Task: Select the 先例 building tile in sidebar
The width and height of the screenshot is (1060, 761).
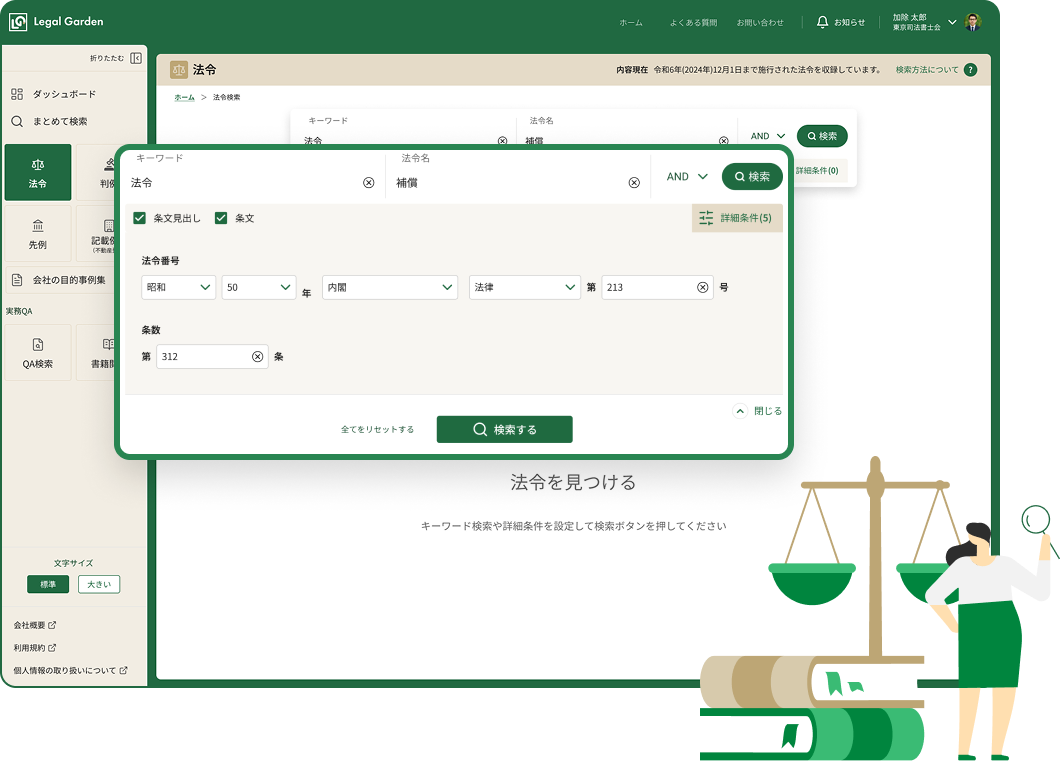Action: click(38, 234)
